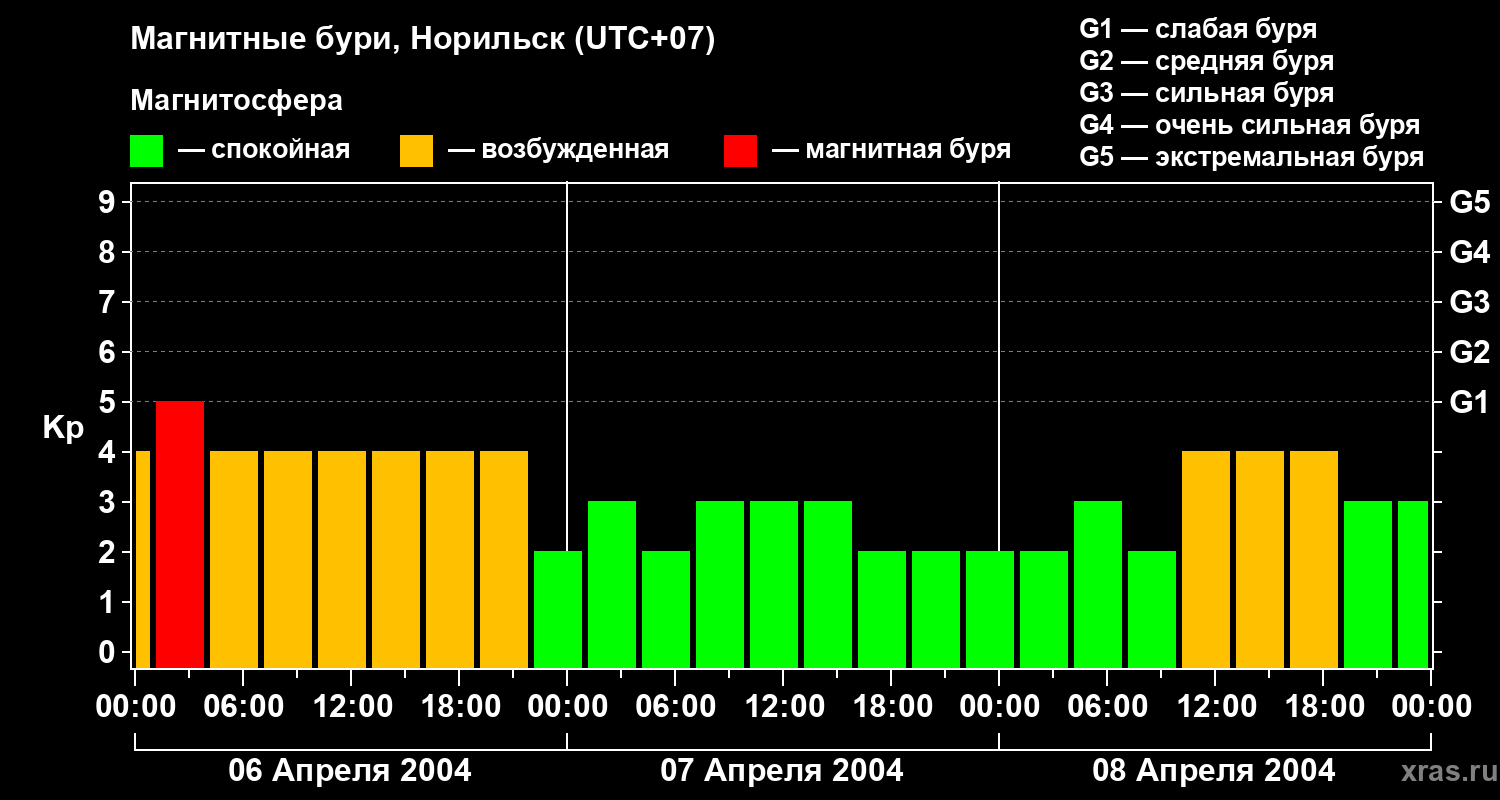This screenshot has width=1500, height=800.
Task: Click 'G2 — средняя буря' description
Action: point(1207,61)
